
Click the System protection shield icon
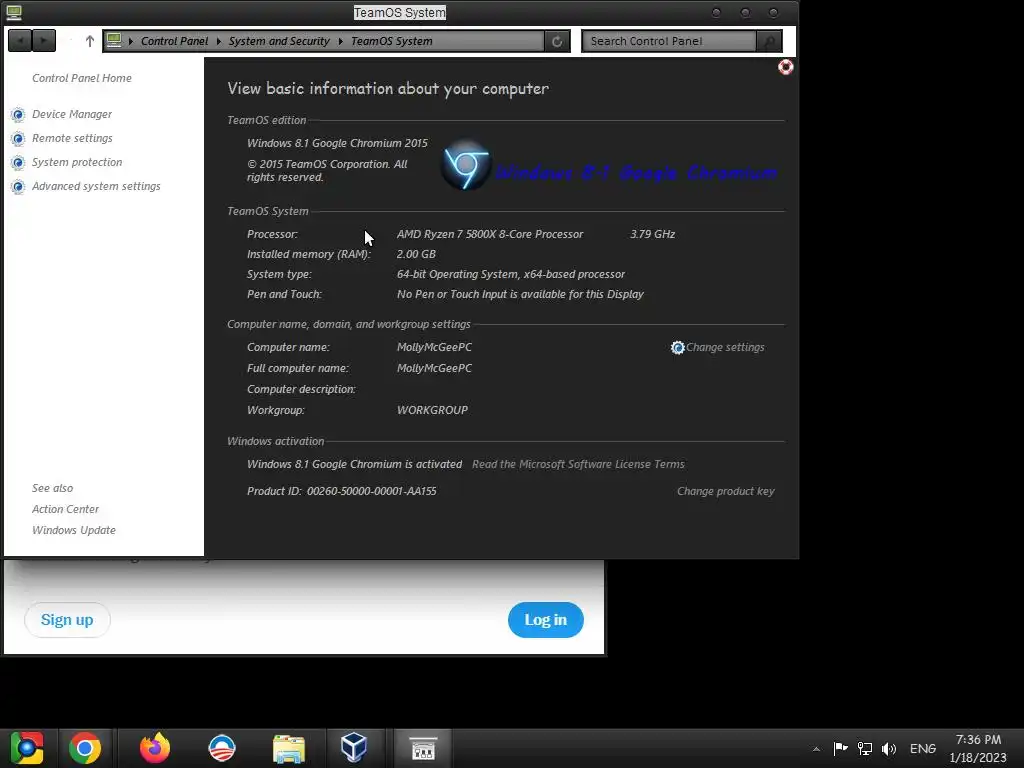coord(18,163)
